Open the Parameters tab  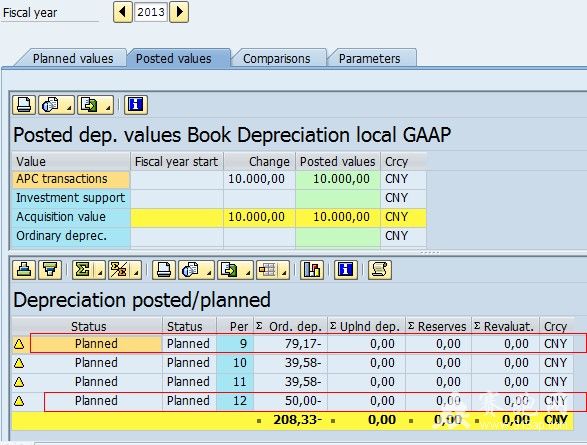click(x=369, y=59)
